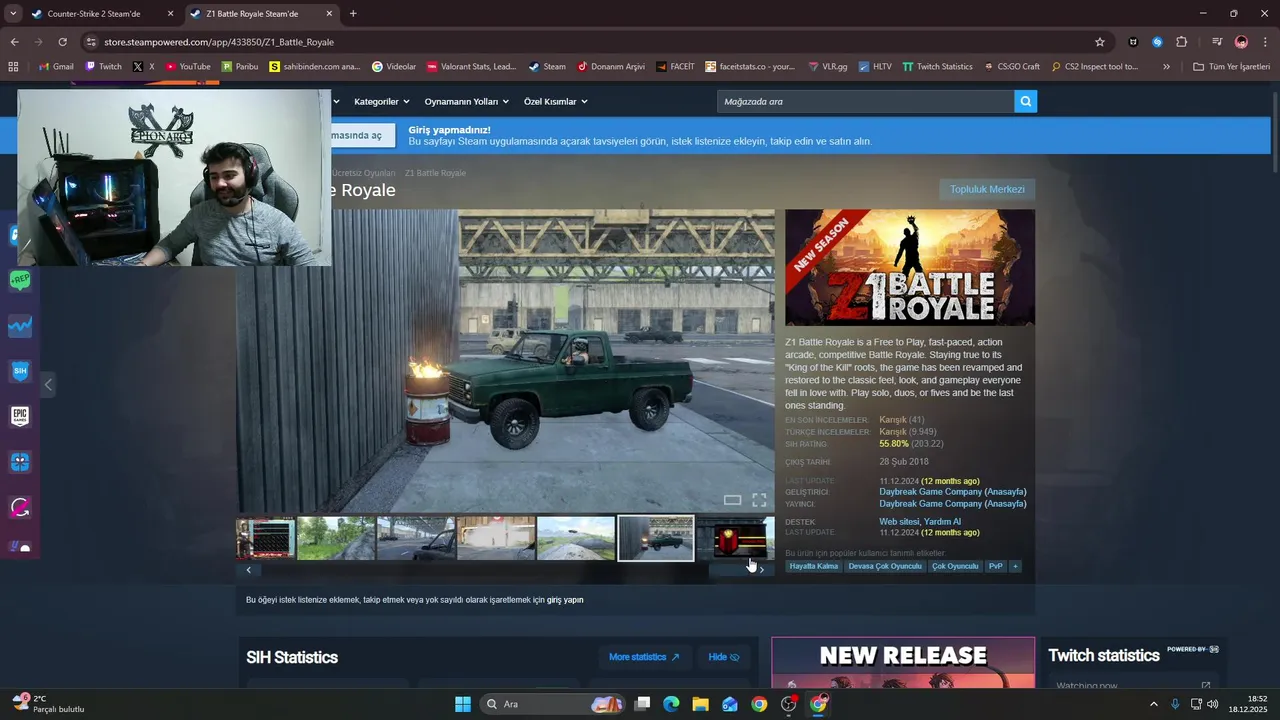This screenshot has height=720, width=1280.
Task: Select the fourth bright room thumbnail
Action: (x=496, y=538)
